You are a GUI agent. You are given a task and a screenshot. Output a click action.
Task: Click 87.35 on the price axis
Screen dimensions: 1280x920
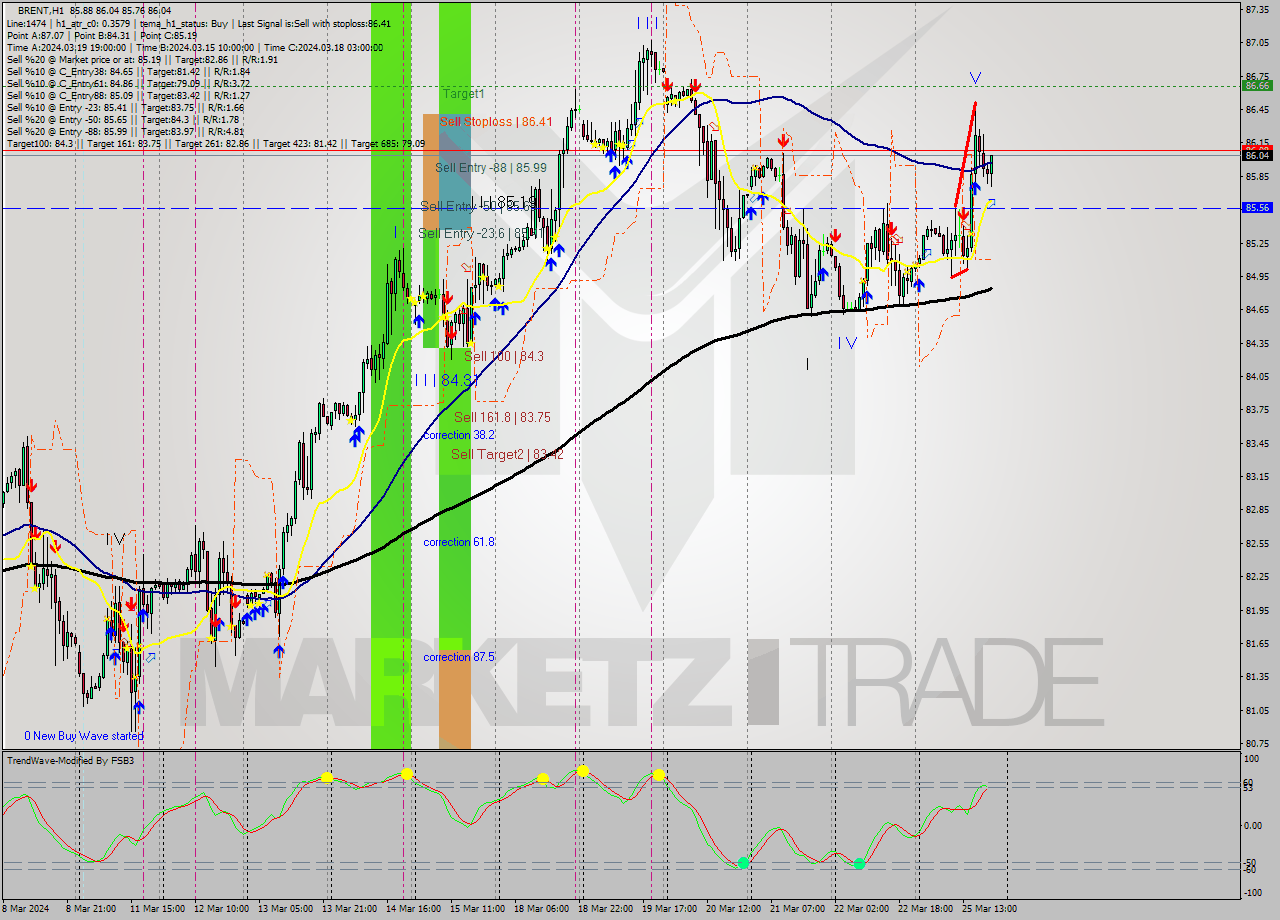[x=1257, y=9]
